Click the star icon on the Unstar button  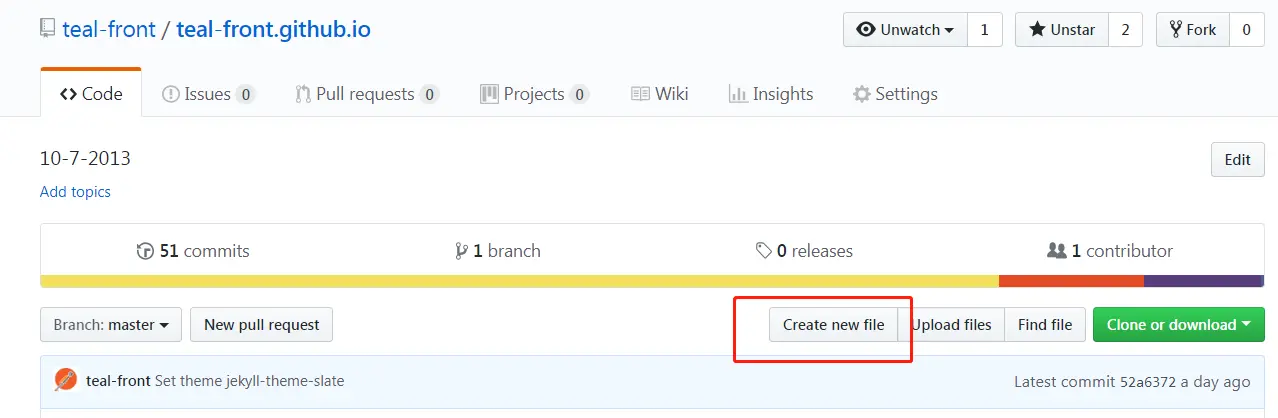[x=1037, y=30]
